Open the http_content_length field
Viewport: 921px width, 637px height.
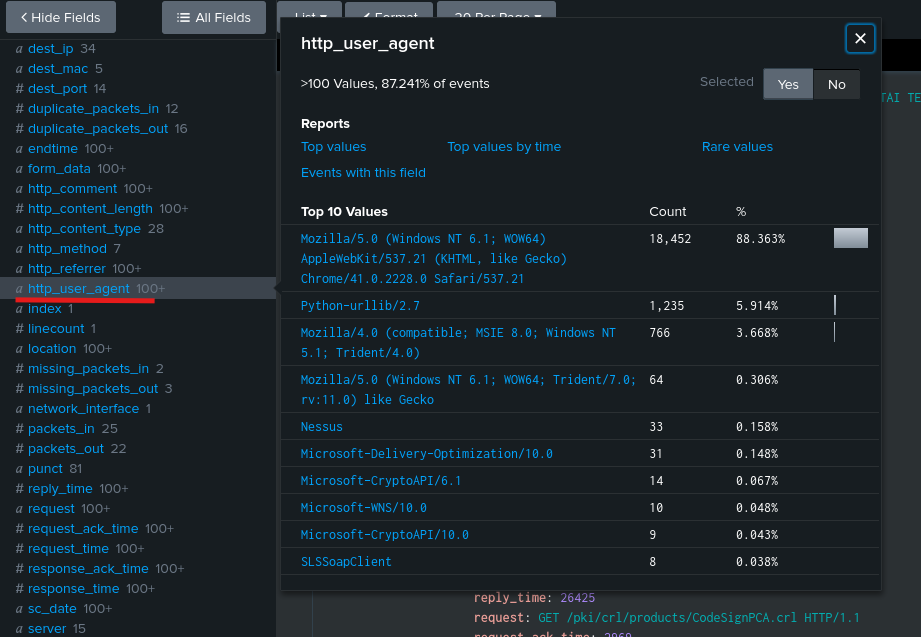click(90, 209)
